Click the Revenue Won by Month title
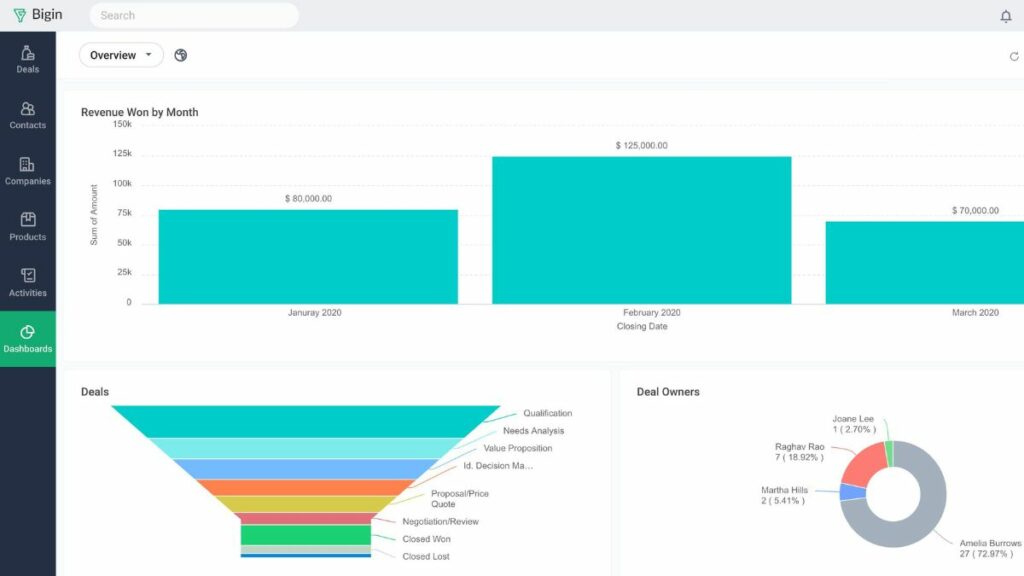The height and width of the screenshot is (576, 1024). 139,112
